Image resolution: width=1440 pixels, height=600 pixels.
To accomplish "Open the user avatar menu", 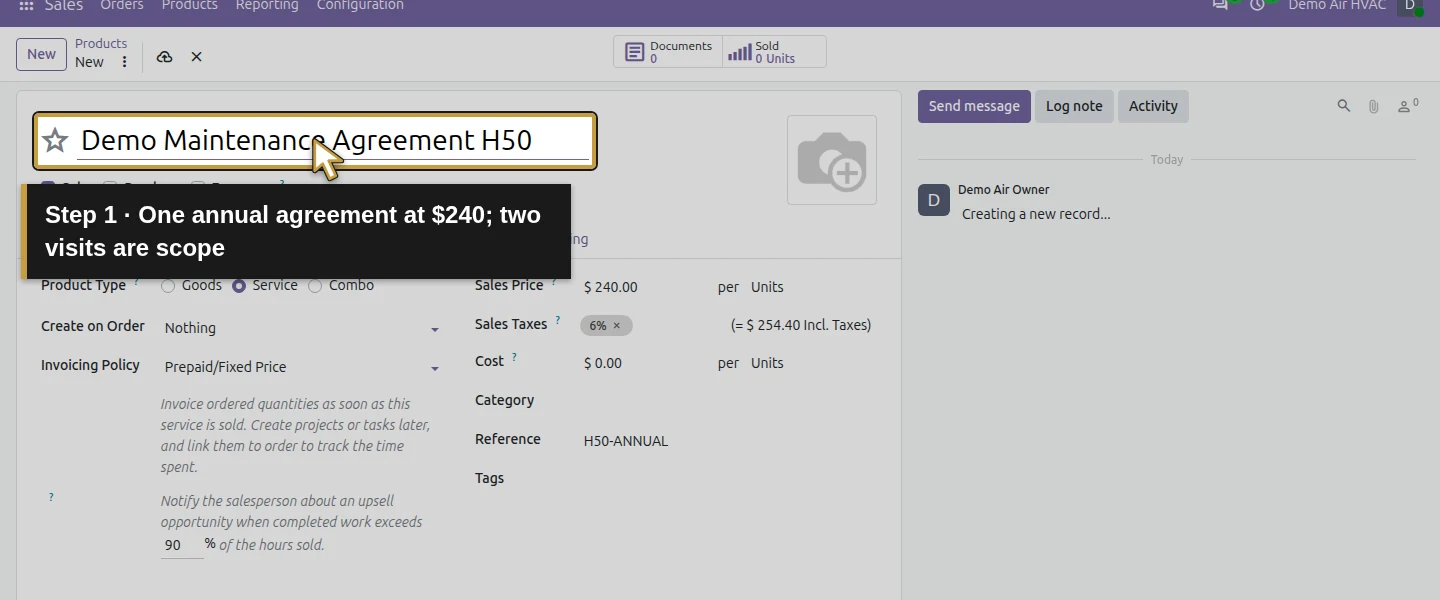I will click(x=1410, y=6).
